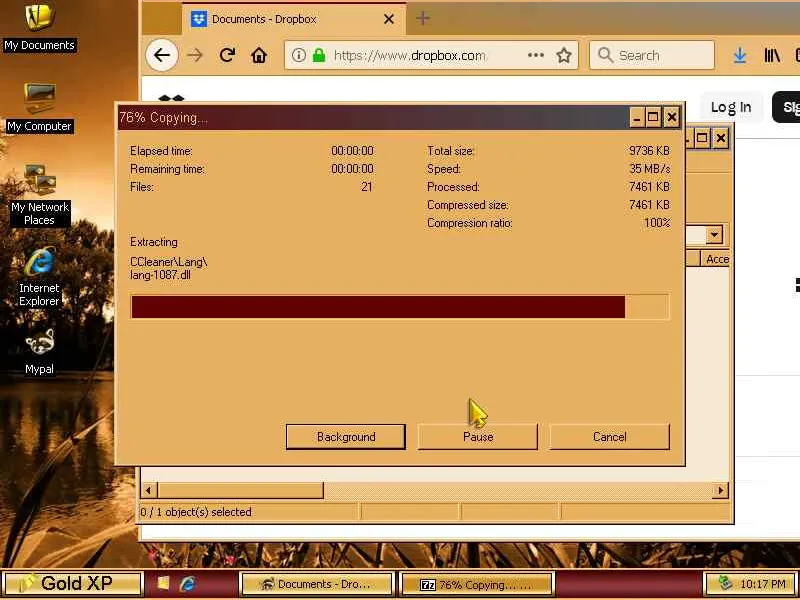Open the browser downloads arrow
The height and width of the screenshot is (600, 800).
click(x=740, y=55)
